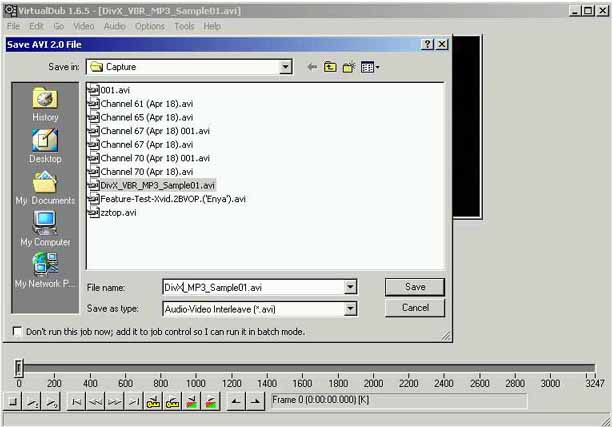Image resolution: width=613 pixels, height=427 pixels.
Task: Jump to start of video
Action: pos(77,401)
